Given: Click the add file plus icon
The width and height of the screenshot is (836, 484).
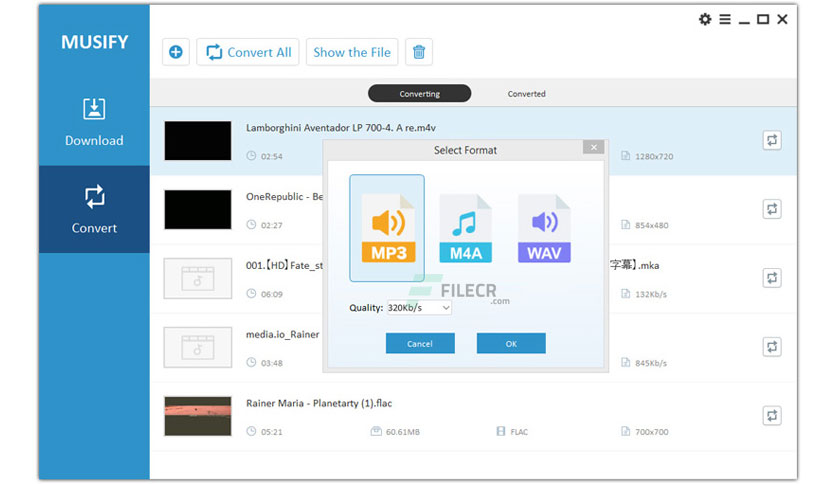Looking at the screenshot, I should pos(176,52).
